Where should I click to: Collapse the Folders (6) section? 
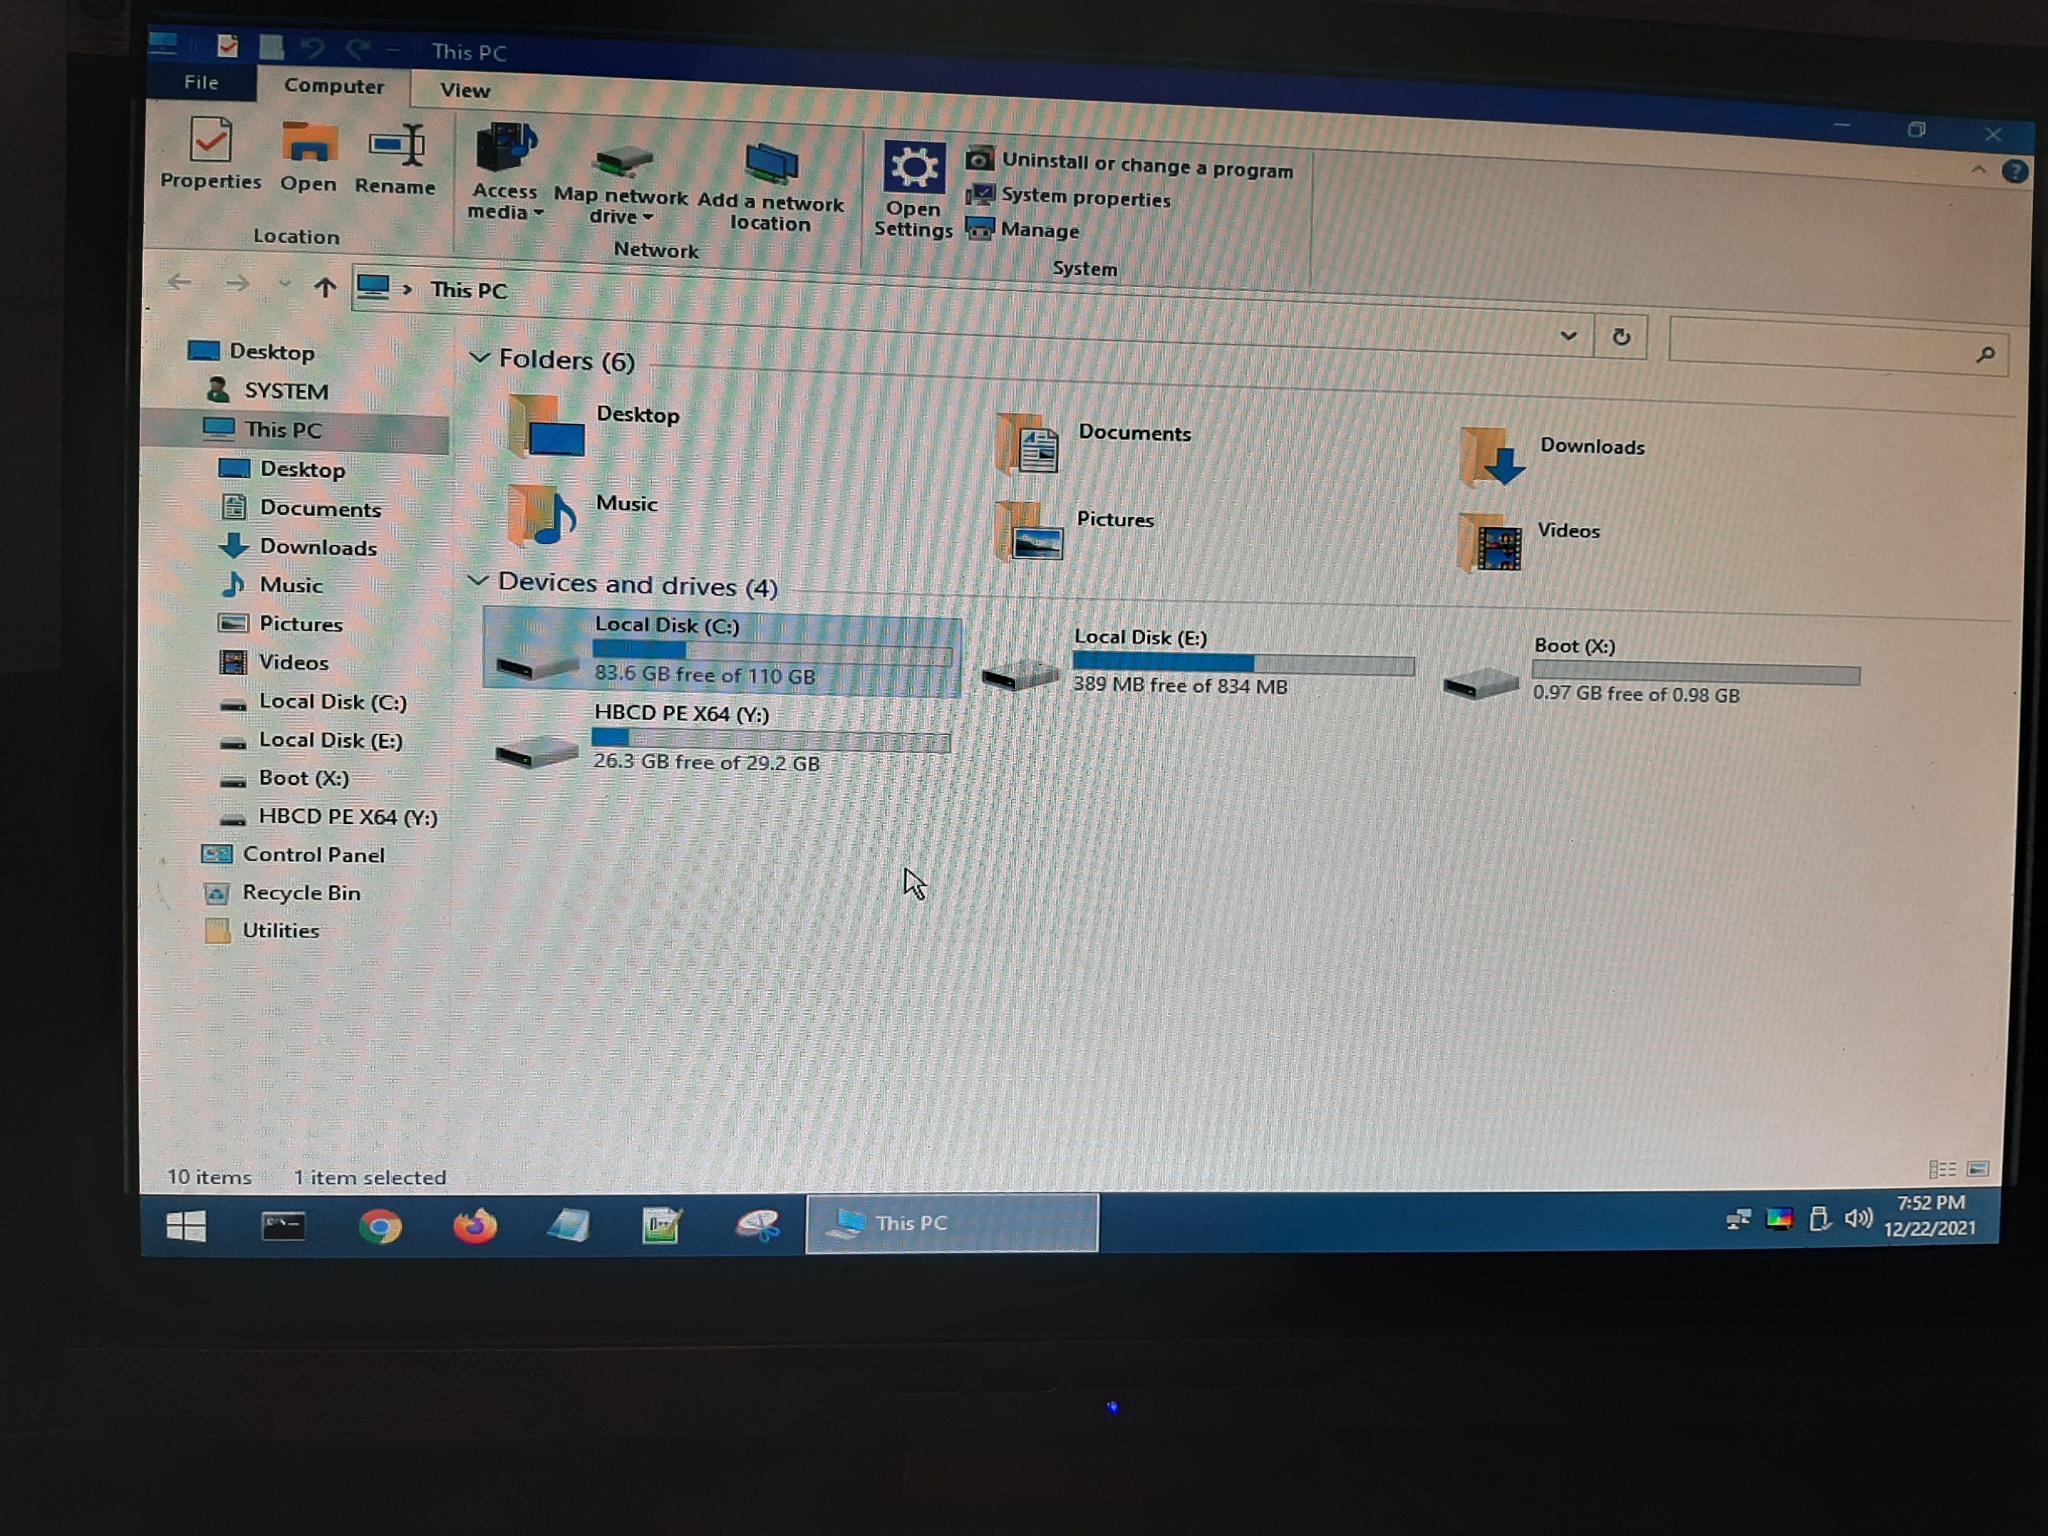[x=479, y=357]
